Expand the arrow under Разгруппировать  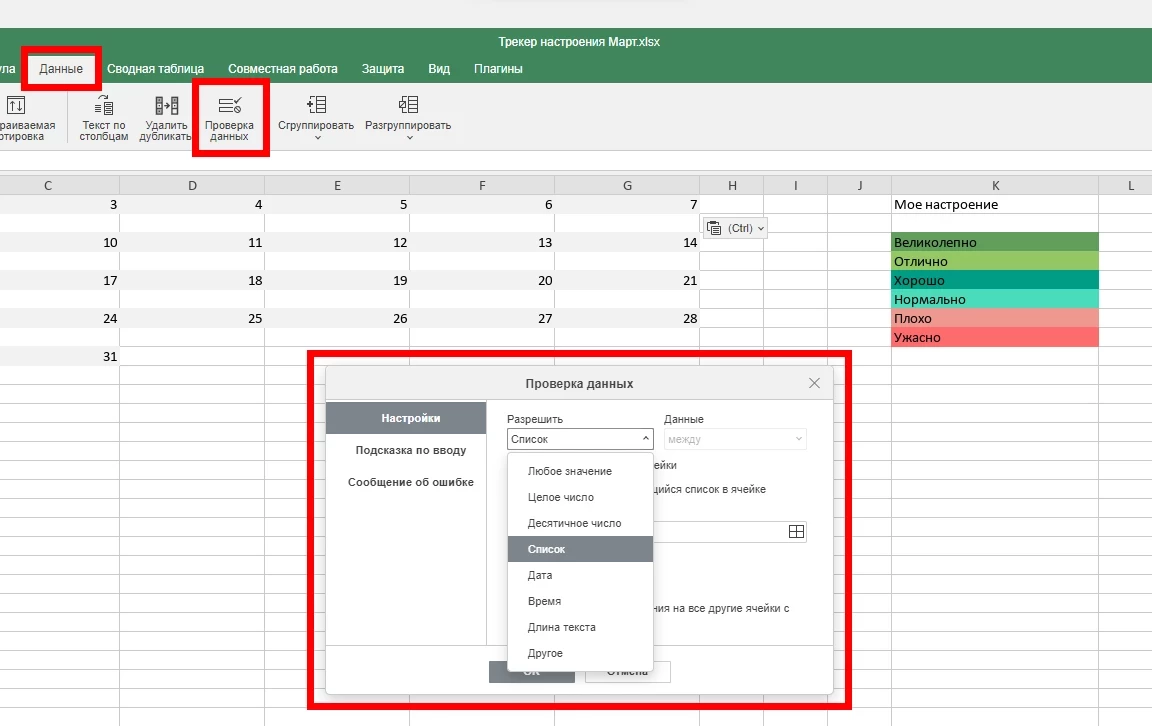pos(409,138)
